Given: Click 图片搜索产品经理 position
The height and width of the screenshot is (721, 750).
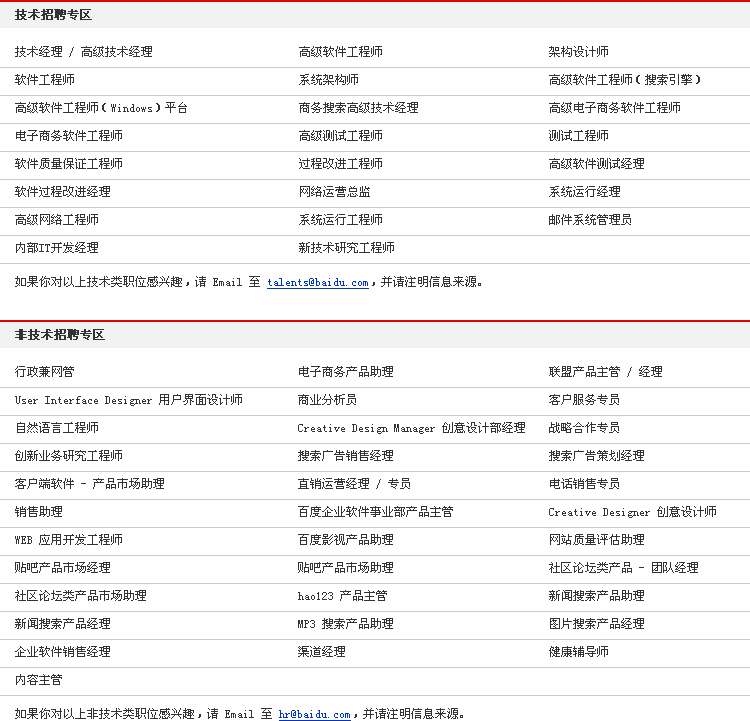Looking at the screenshot, I should point(596,623).
